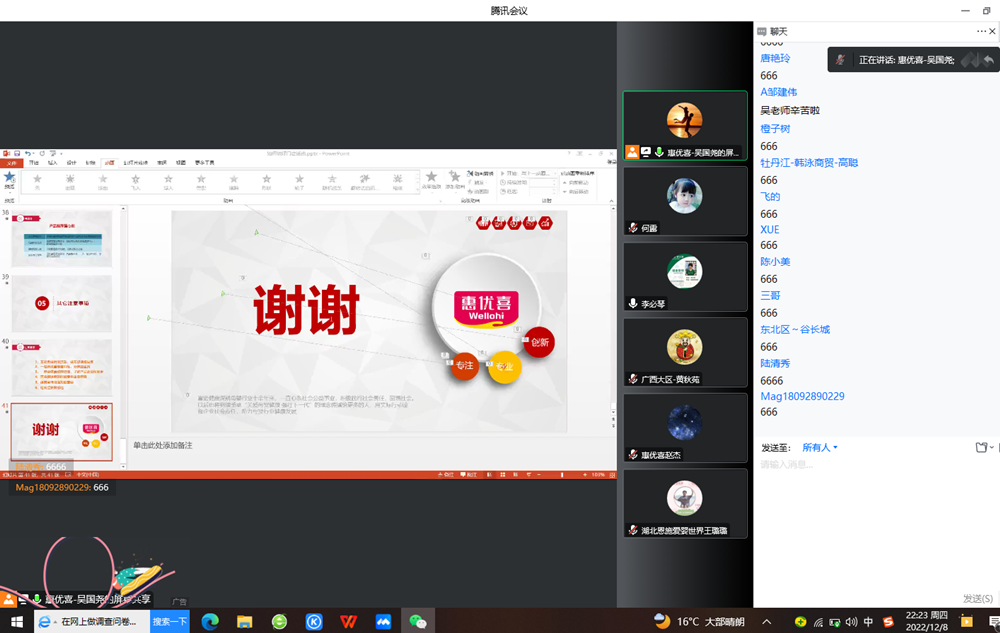Click the Undo icon in PowerPoint title bar
Screen dimensions: 1000x633
pos(29,153)
